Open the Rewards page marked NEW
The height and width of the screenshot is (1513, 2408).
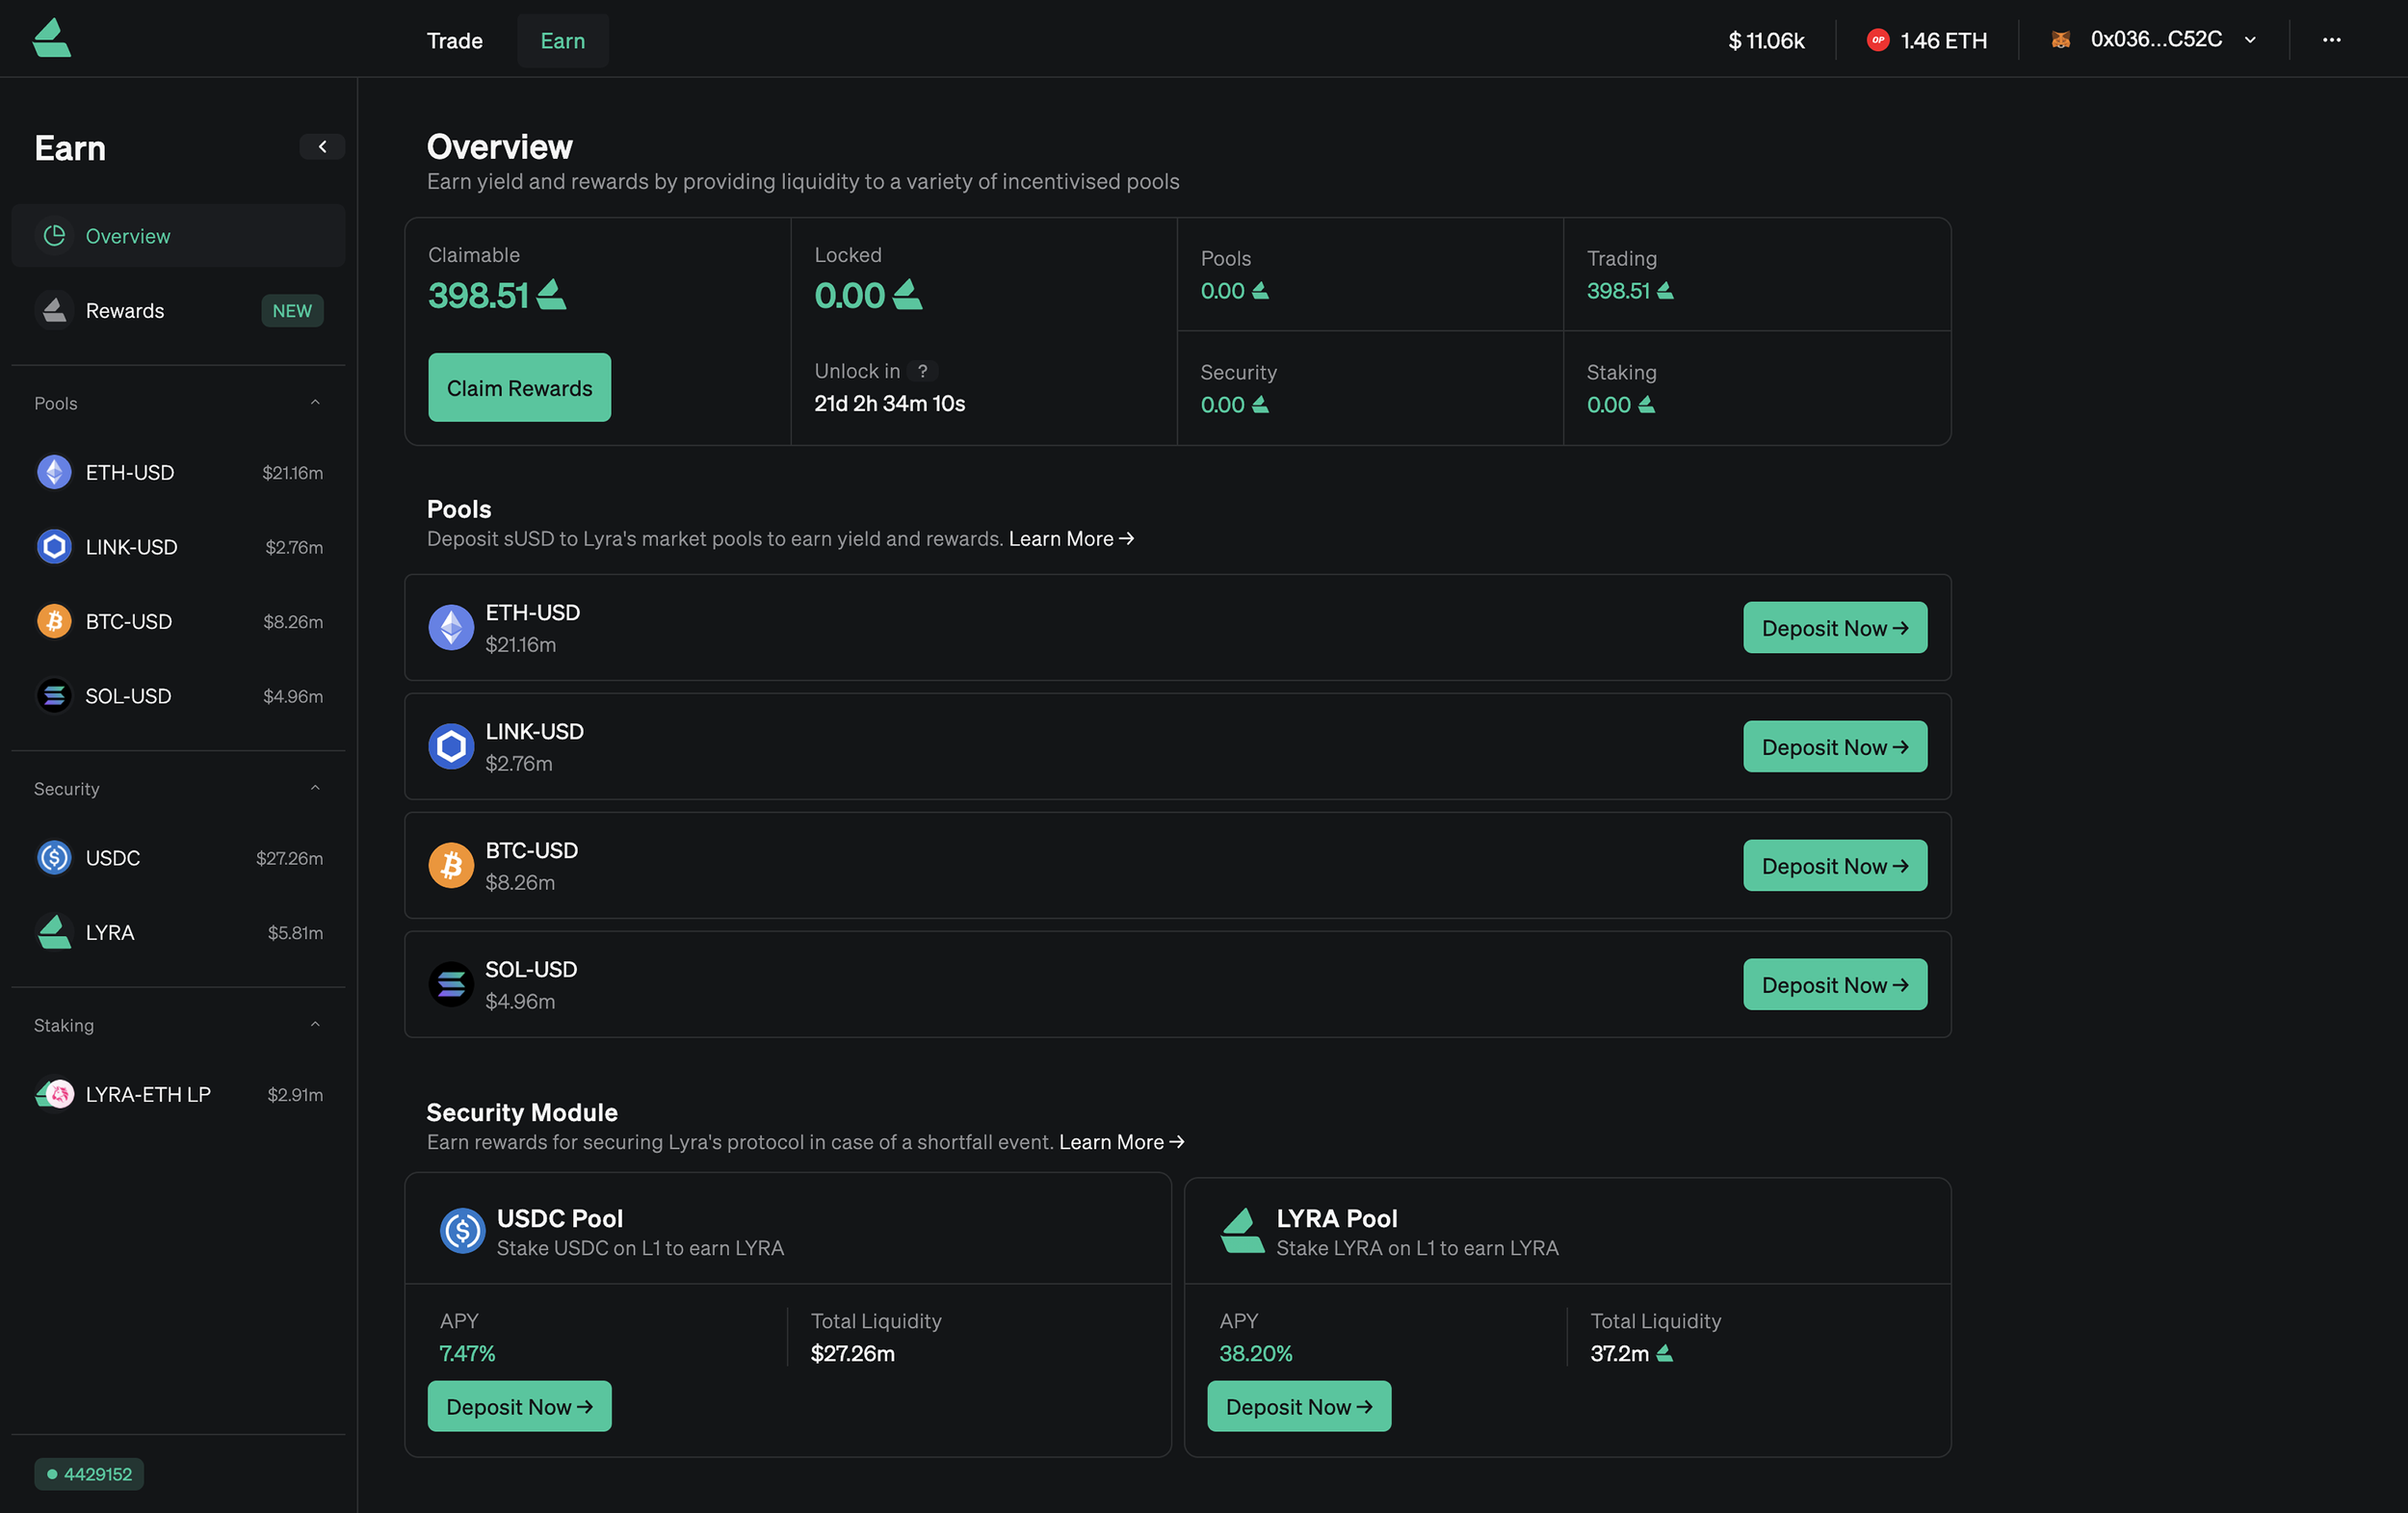point(124,310)
